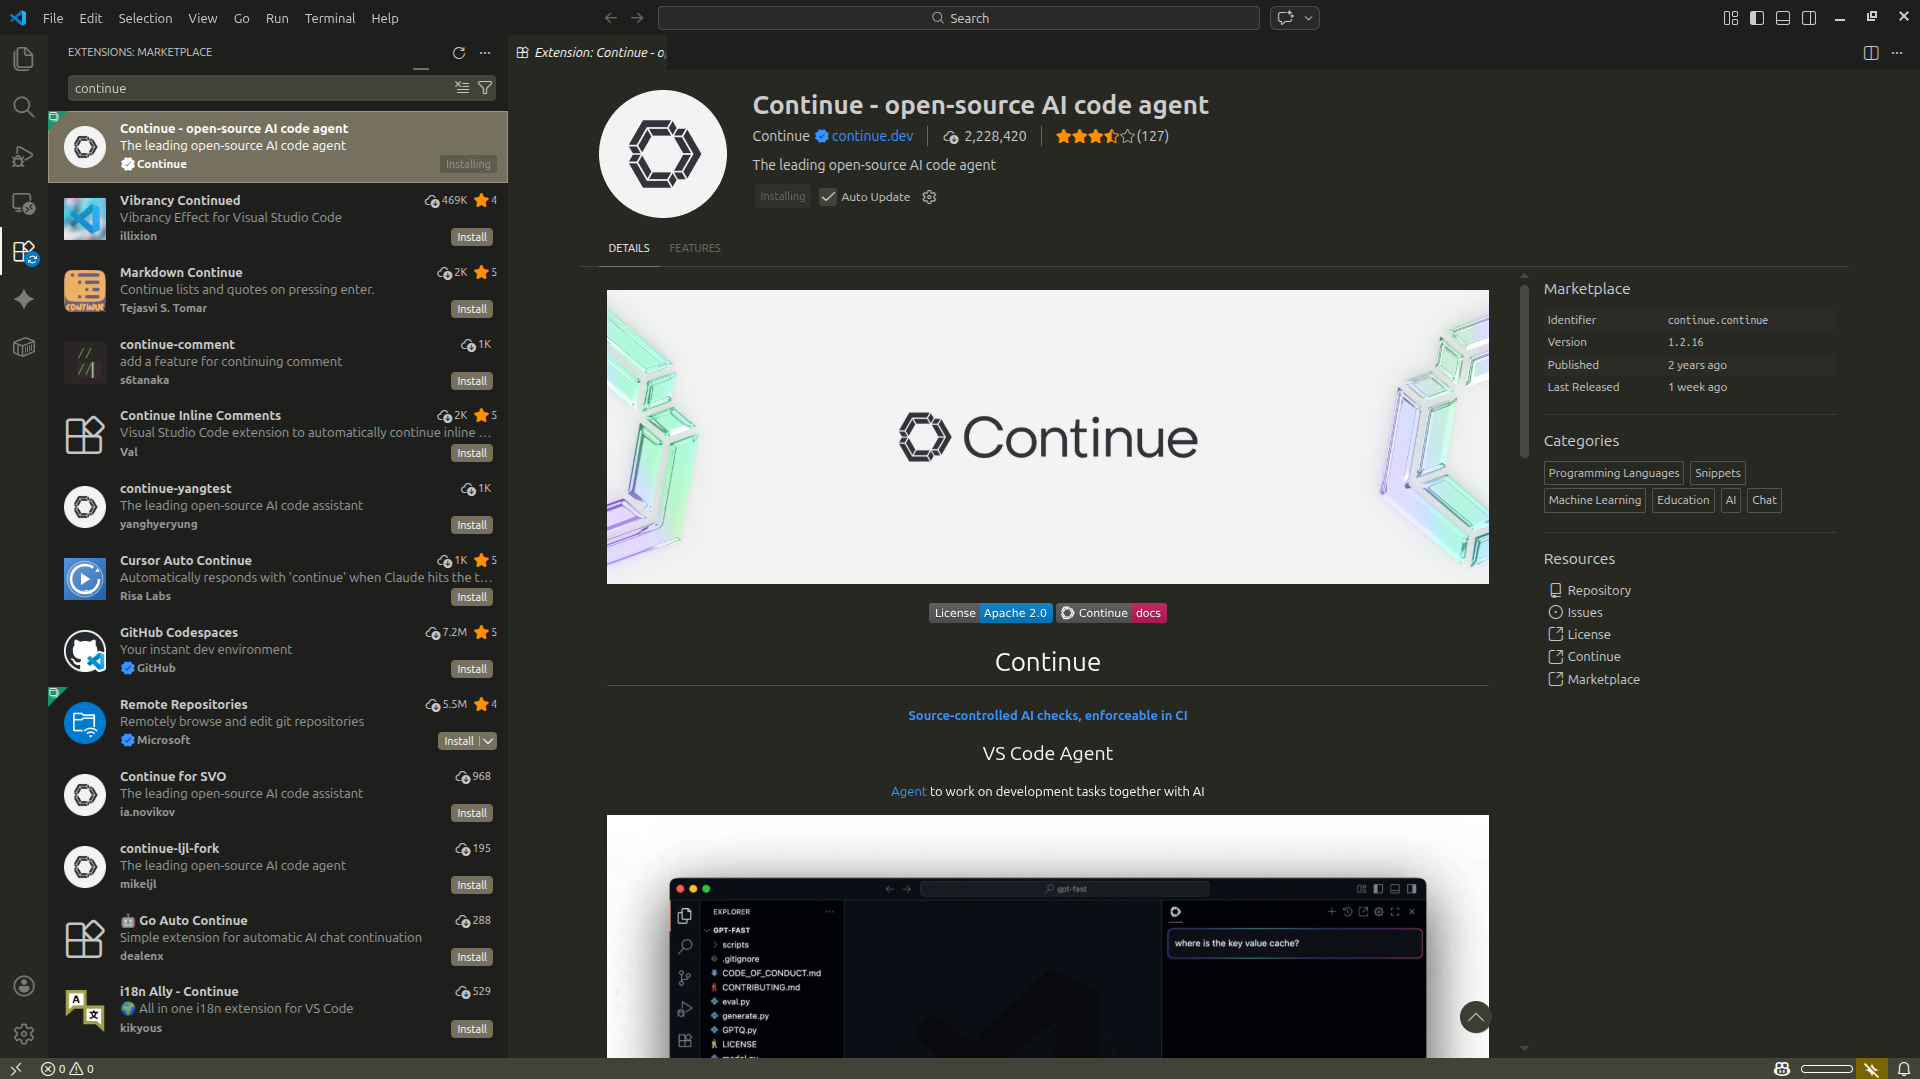Click Apache 2.0 license badge
Image resolution: width=1920 pixels, height=1079 pixels.
[990, 613]
